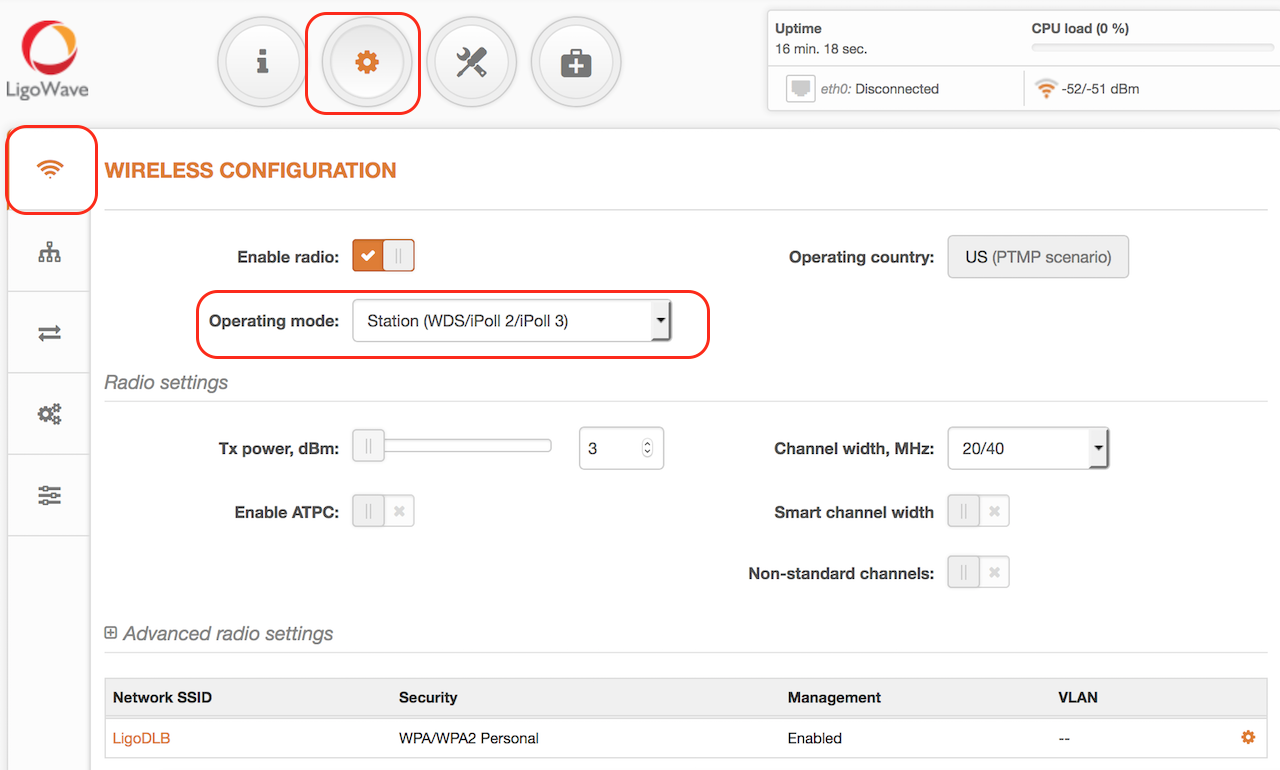Open the LigoDLB network link
The height and width of the screenshot is (770, 1280).
pos(140,737)
